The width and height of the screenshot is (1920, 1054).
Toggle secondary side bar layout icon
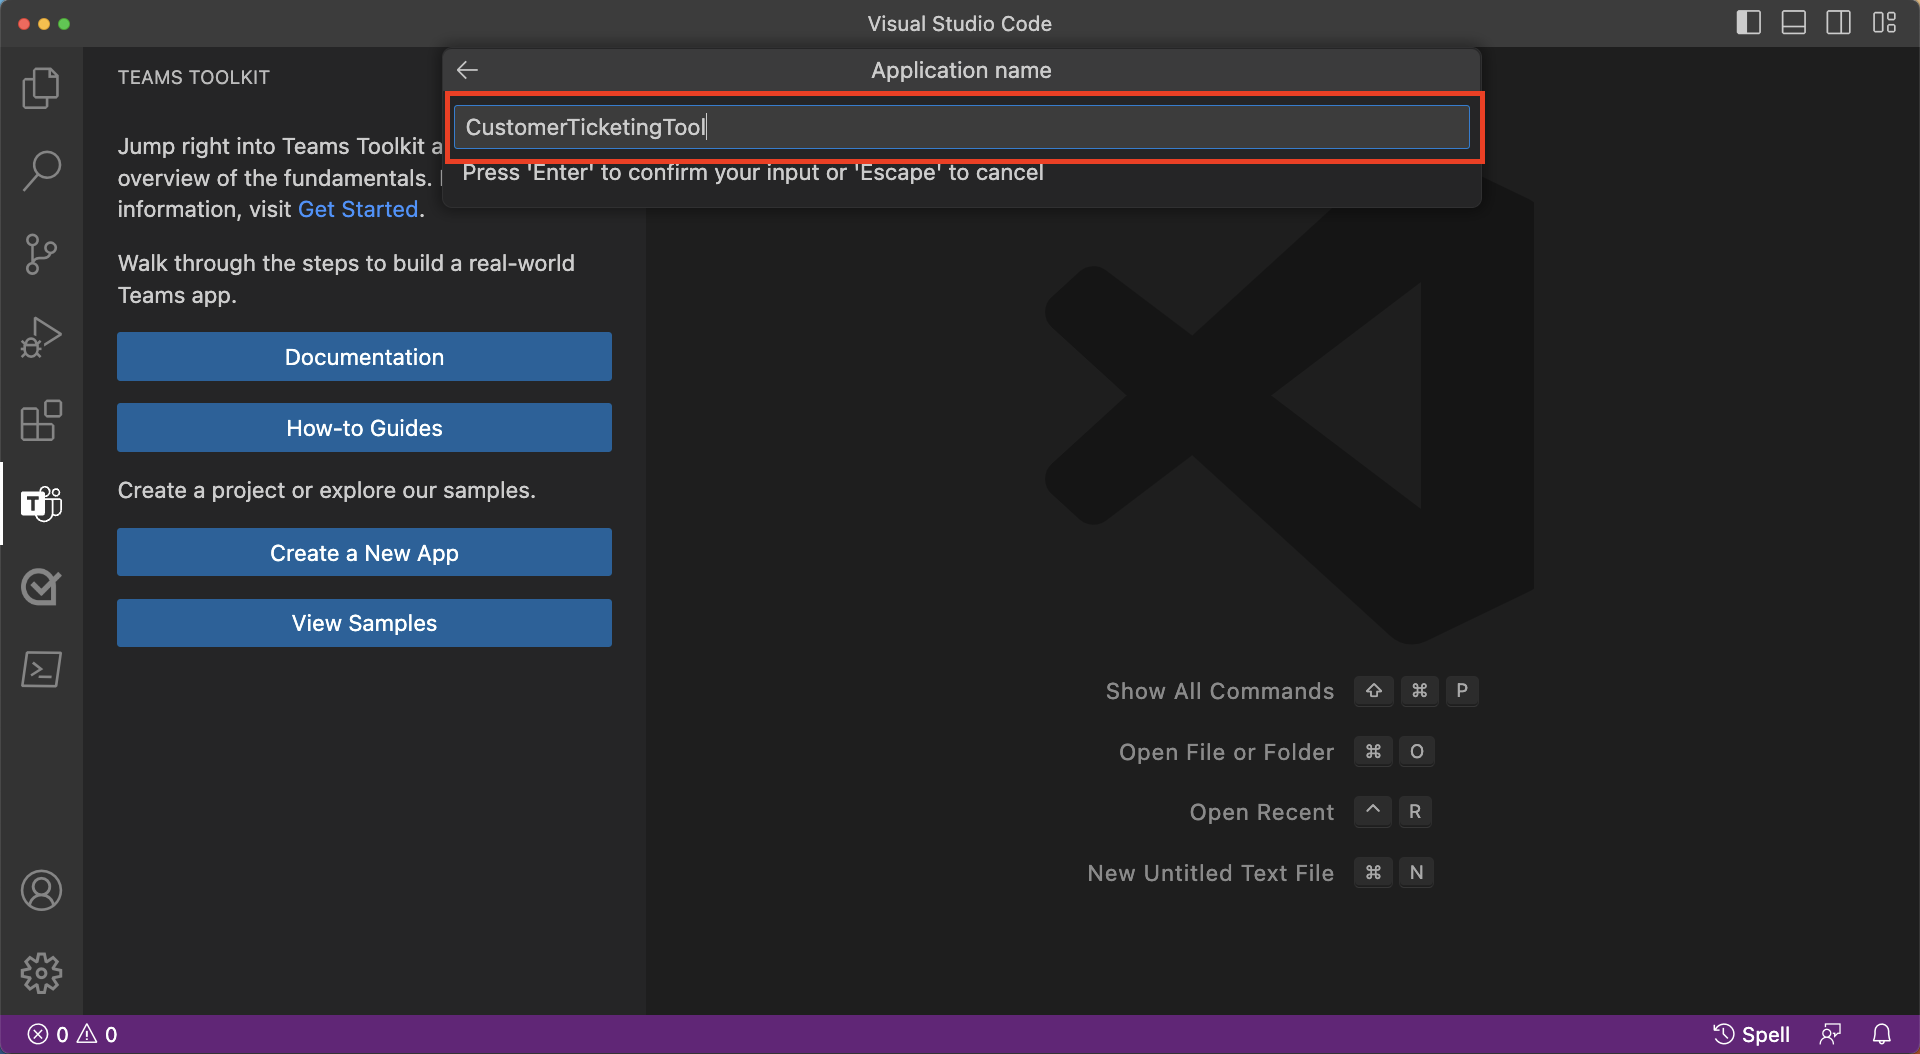coord(1838,23)
